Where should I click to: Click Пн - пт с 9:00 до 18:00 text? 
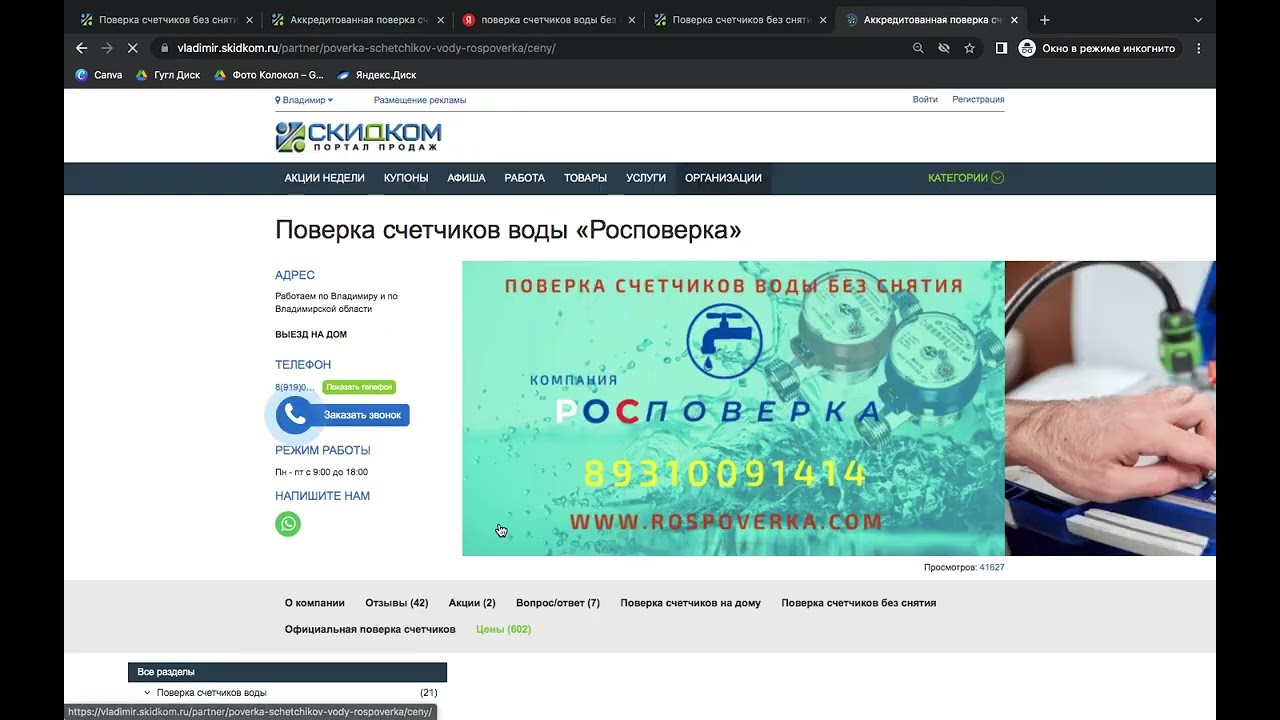321,472
